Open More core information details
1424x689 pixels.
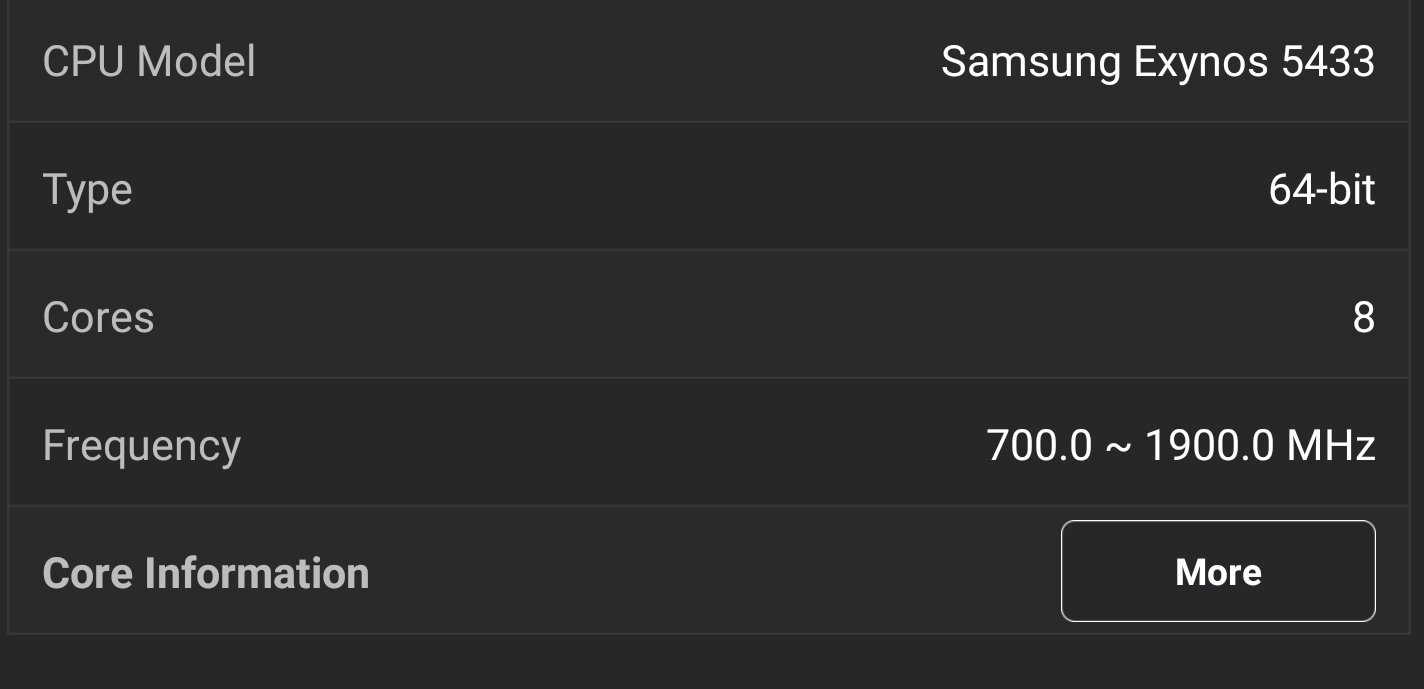pos(1218,571)
